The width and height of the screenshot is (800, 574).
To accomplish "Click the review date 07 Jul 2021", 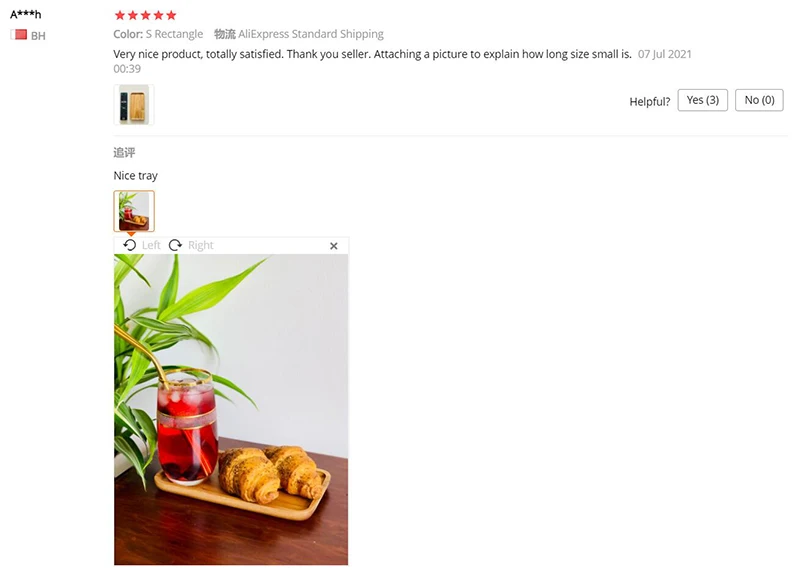I will tap(665, 54).
